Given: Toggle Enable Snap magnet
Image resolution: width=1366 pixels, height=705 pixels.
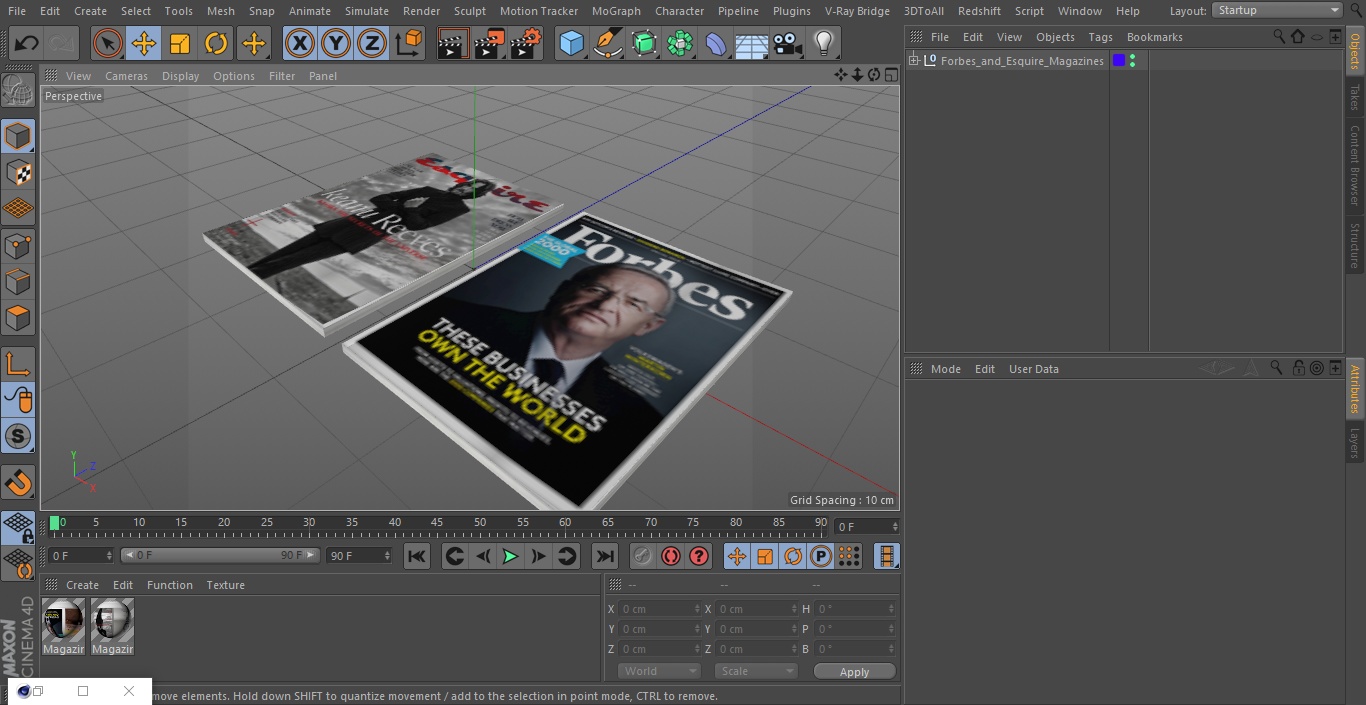Looking at the screenshot, I should pyautogui.click(x=18, y=483).
